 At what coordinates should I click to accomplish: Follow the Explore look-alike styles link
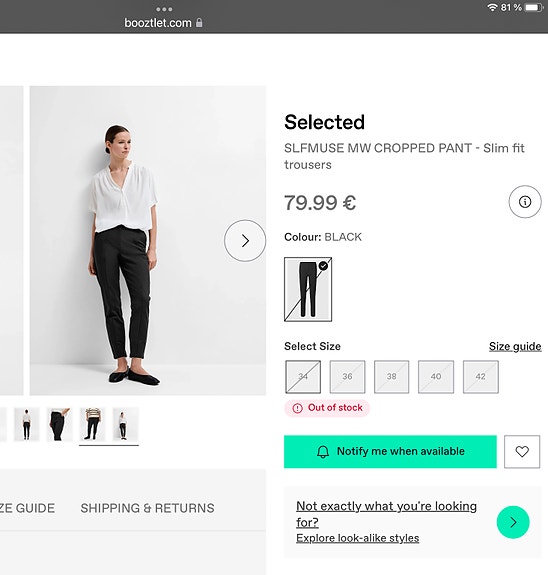coord(358,538)
